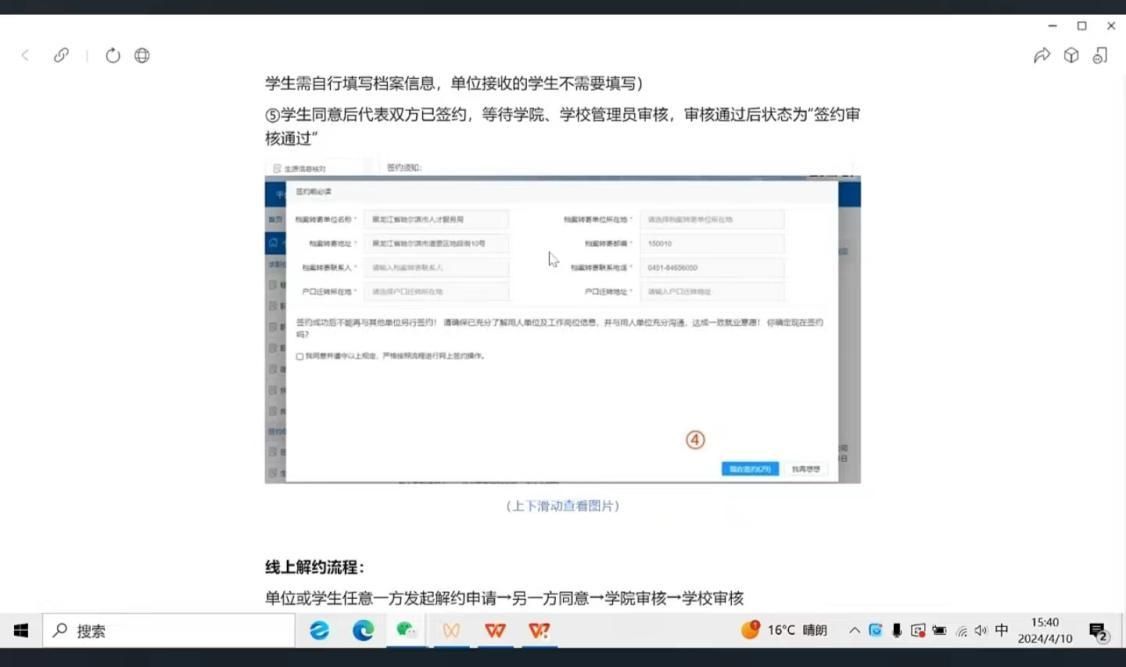This screenshot has width=1126, height=667.
Task: Click the blue confirm signing button
Action: coord(749,468)
